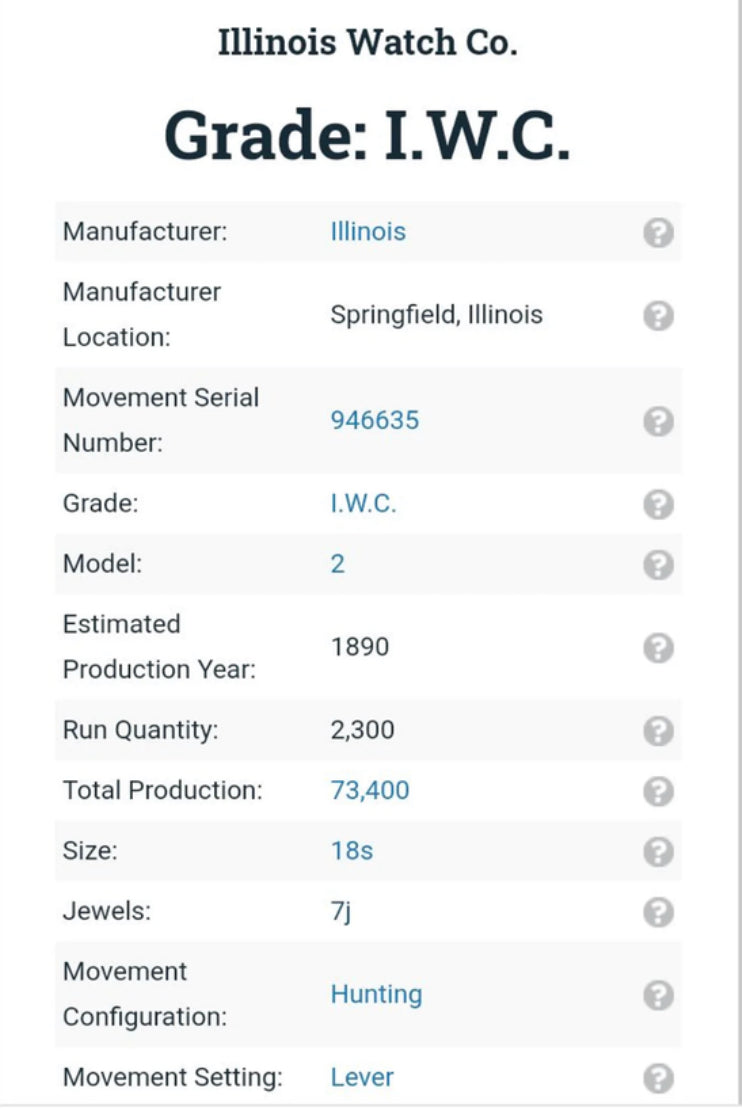Show help for Movement Configuration
742x1109 pixels.
657,995
